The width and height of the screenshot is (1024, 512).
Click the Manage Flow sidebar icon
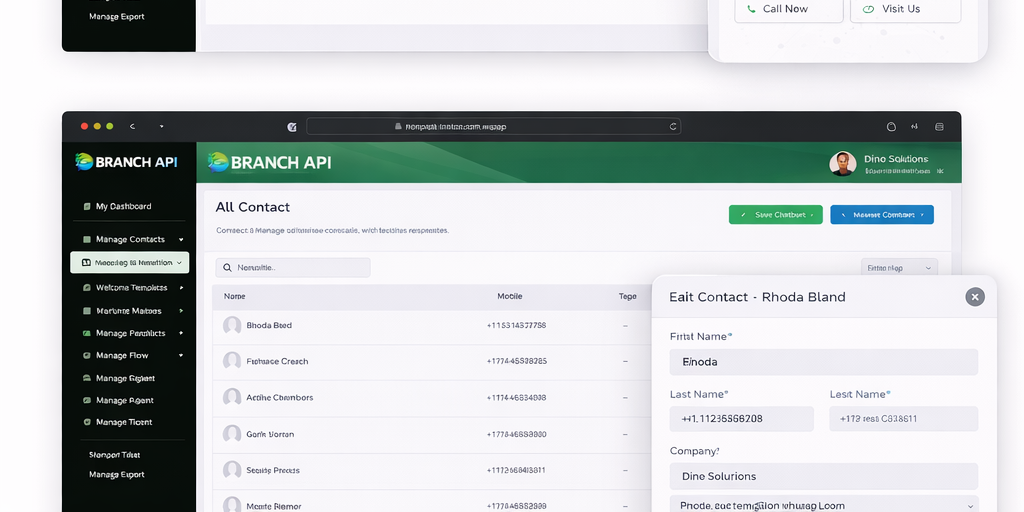coord(87,356)
